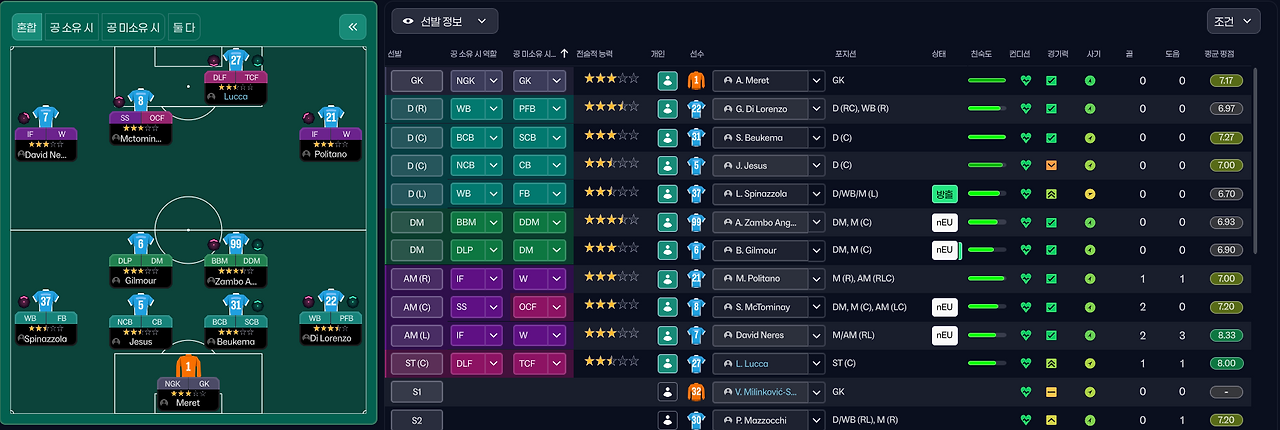Click match fitness check icon in A. Meret row
This screenshot has height=430, width=1280.
[x=1051, y=81]
